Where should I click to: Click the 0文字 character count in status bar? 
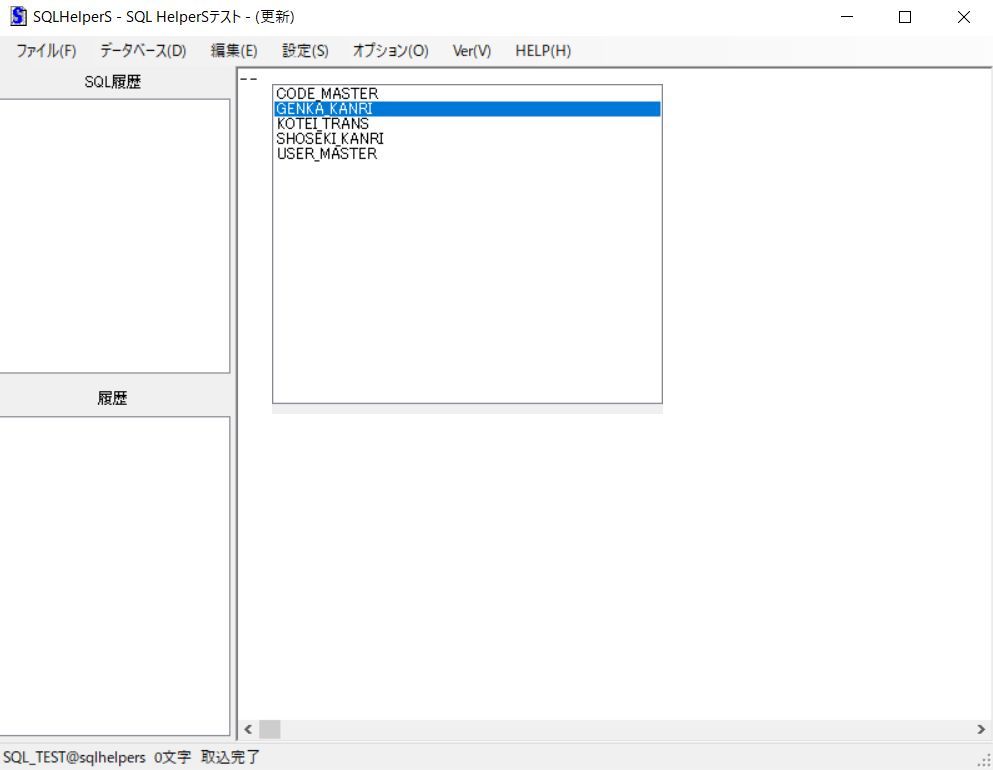click(172, 757)
